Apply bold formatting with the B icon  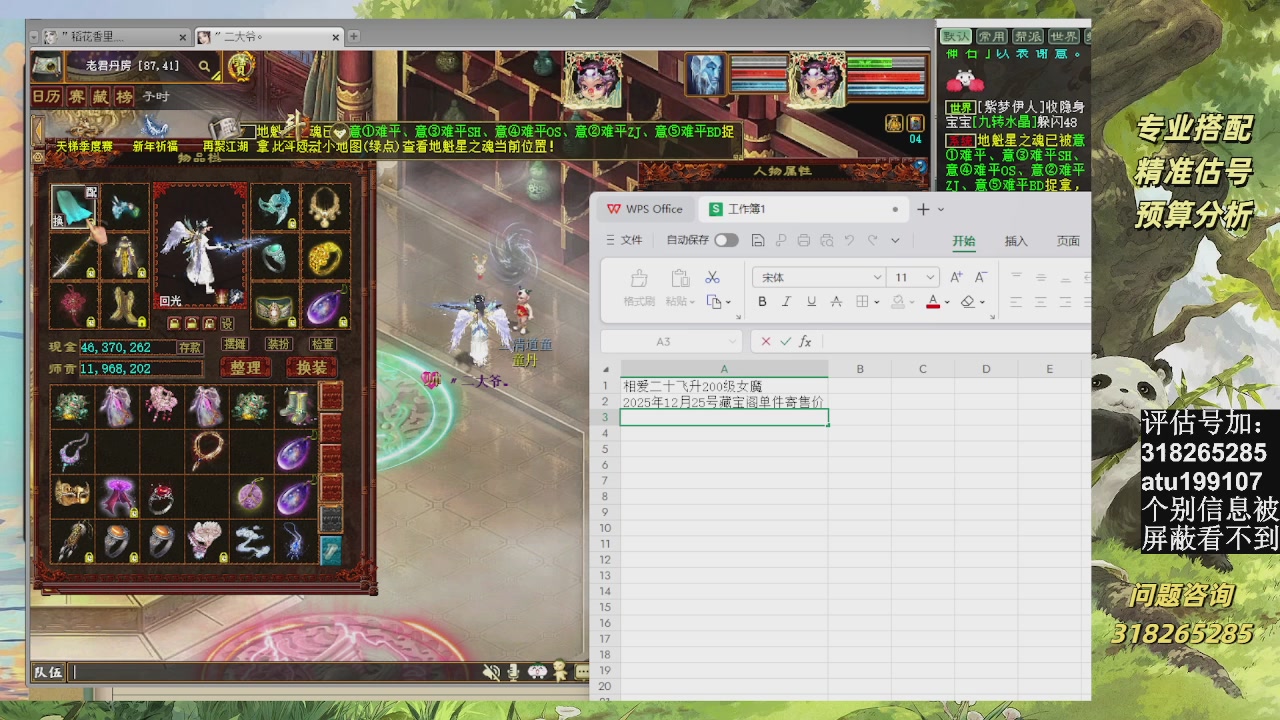(x=762, y=302)
